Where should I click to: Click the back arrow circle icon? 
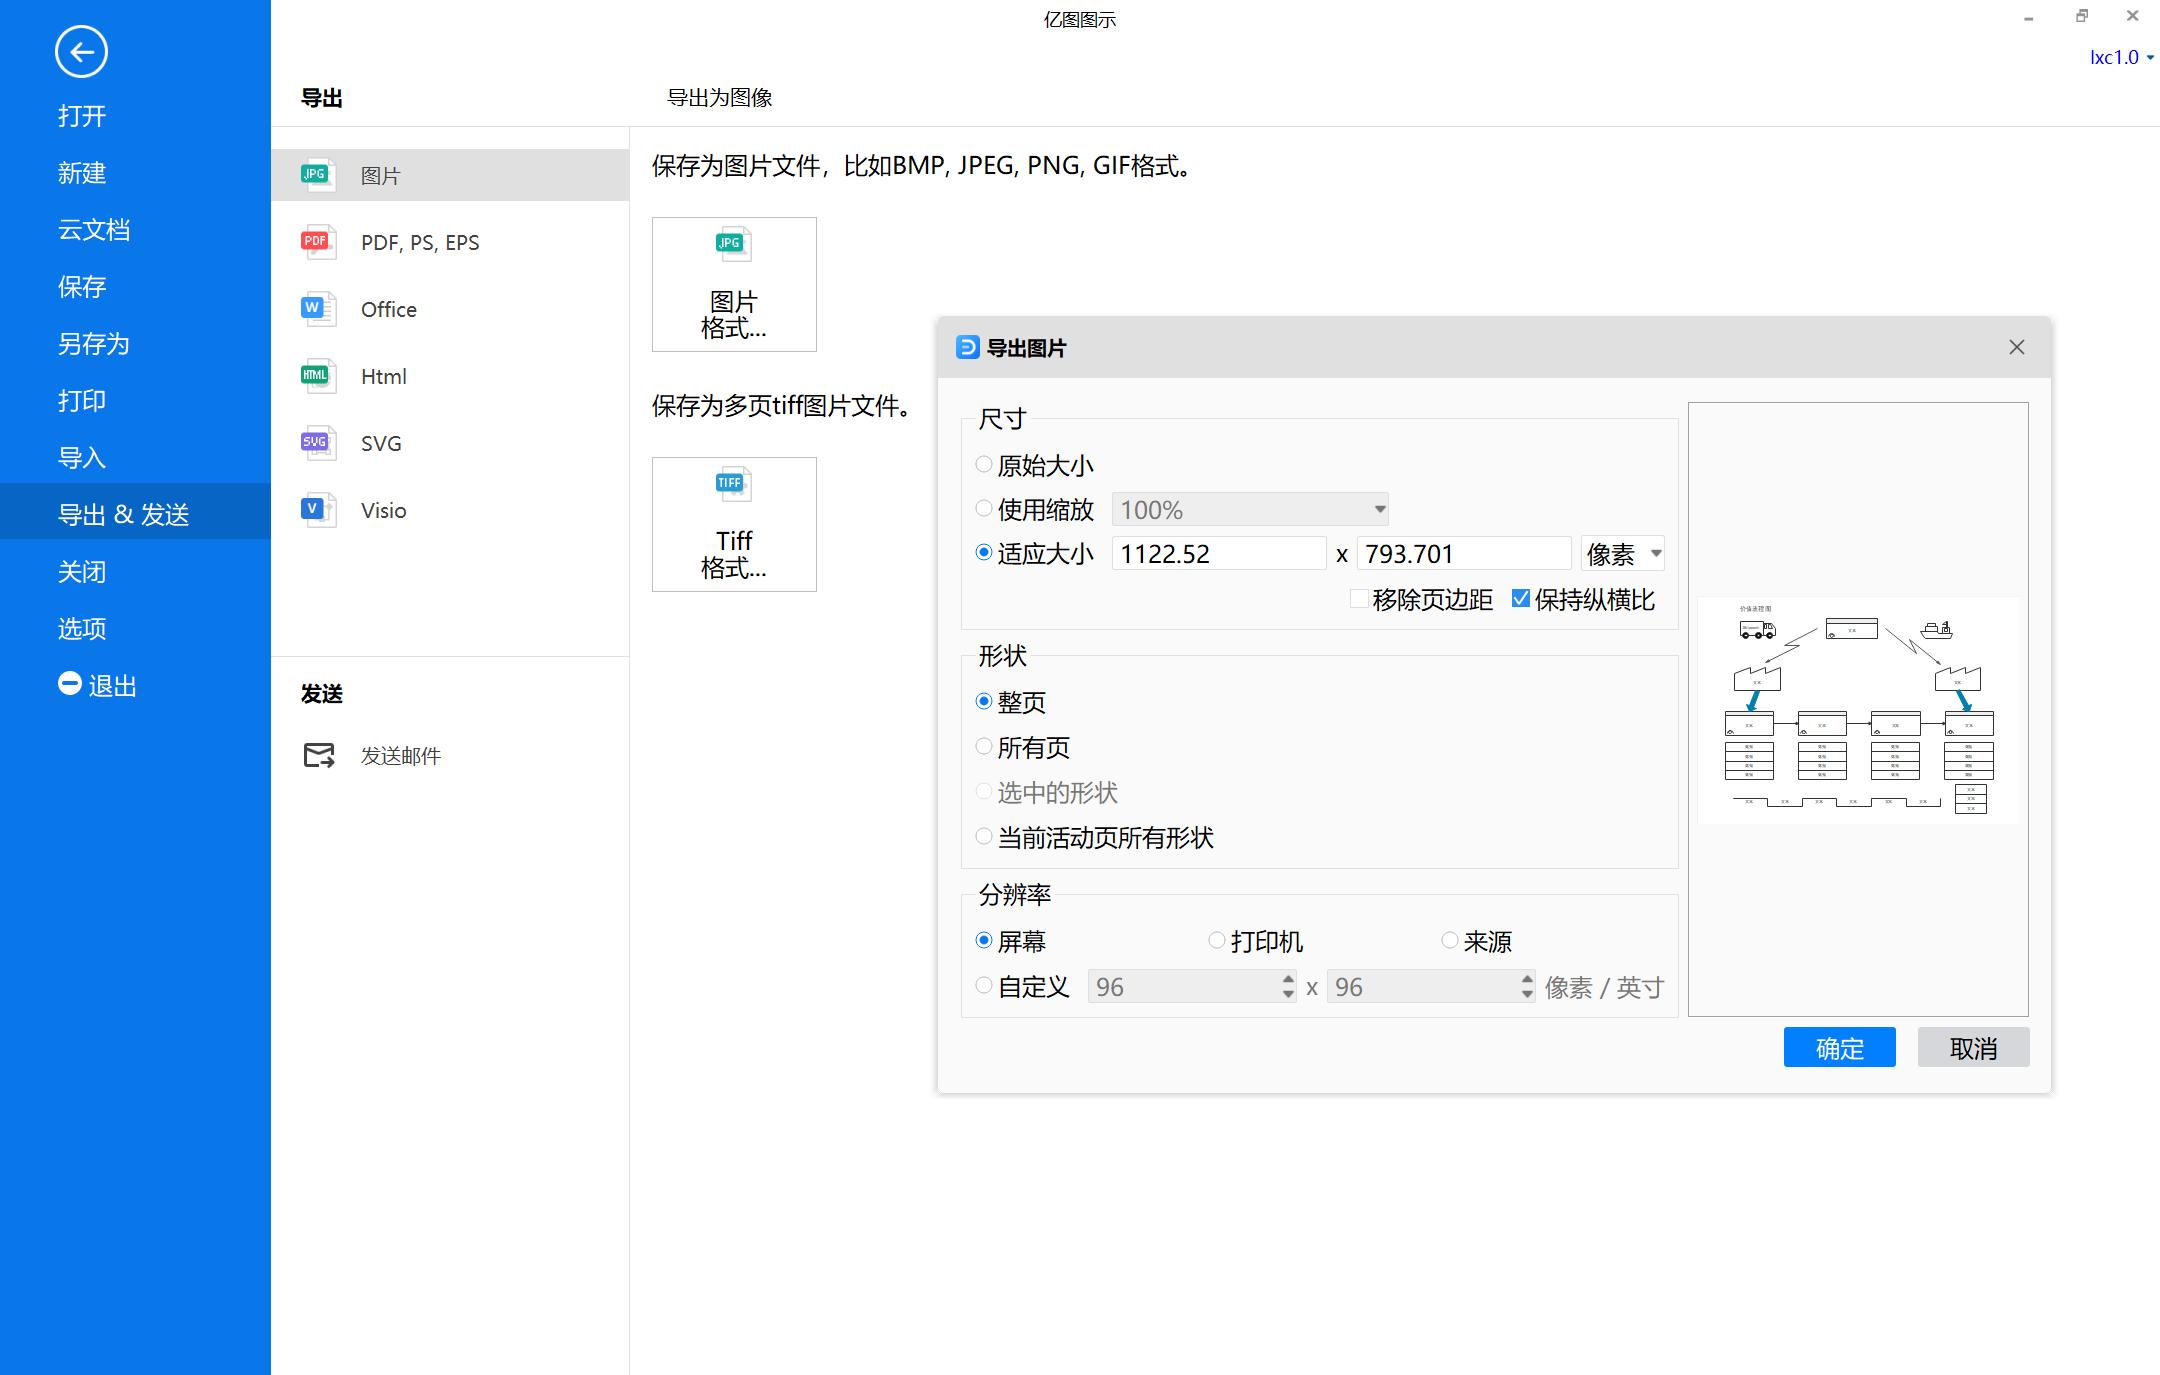tap(81, 52)
